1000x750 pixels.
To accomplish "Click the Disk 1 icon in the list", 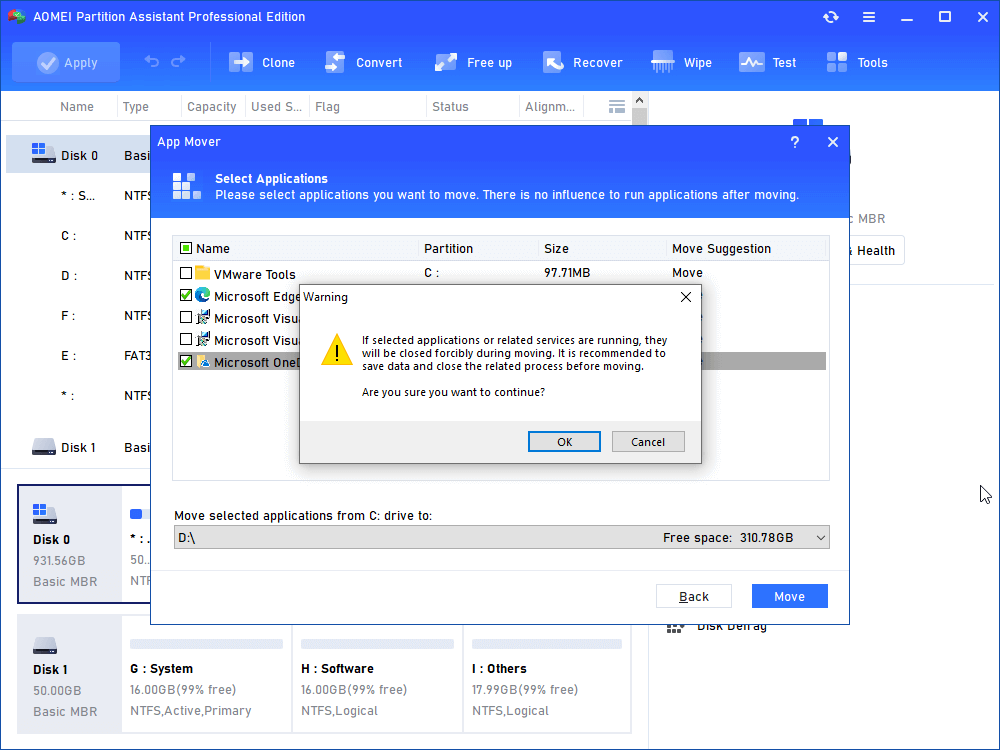I will (44, 446).
